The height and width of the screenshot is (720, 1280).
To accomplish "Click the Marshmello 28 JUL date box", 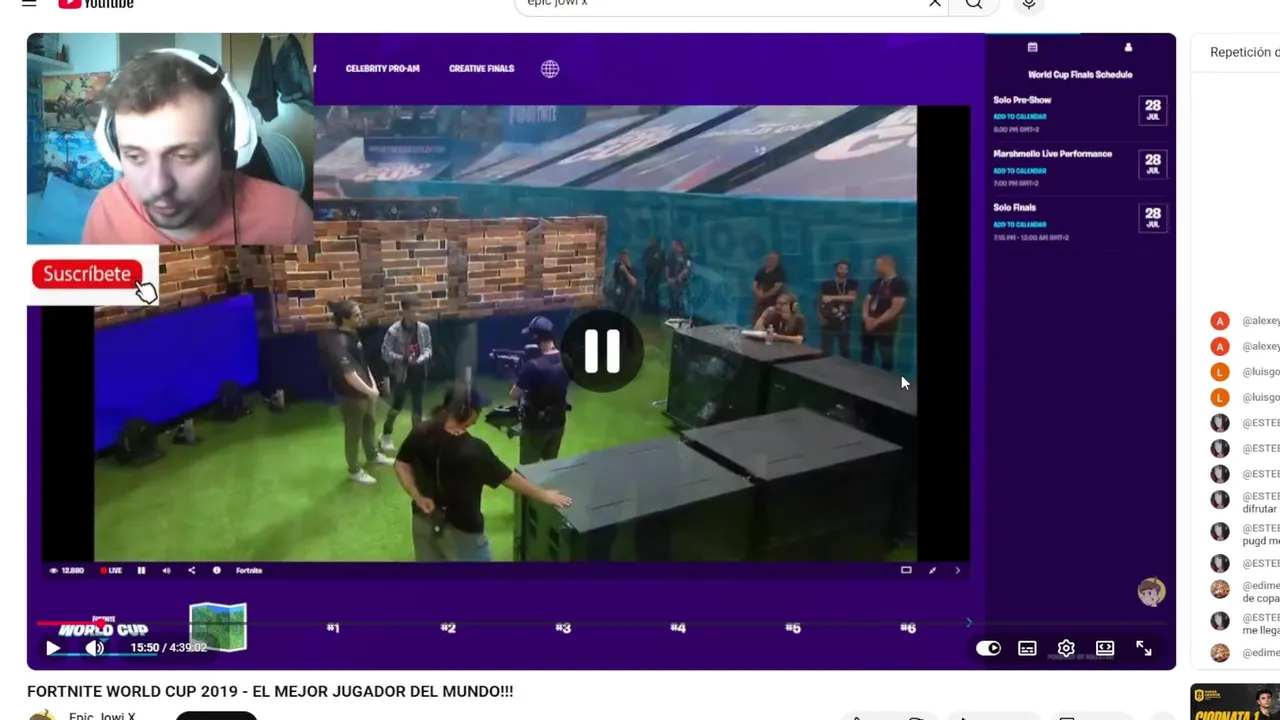I will pyautogui.click(x=1153, y=163).
